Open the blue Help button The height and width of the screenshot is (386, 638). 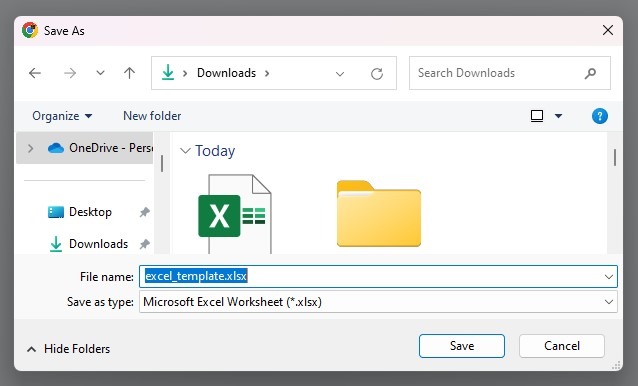600,116
